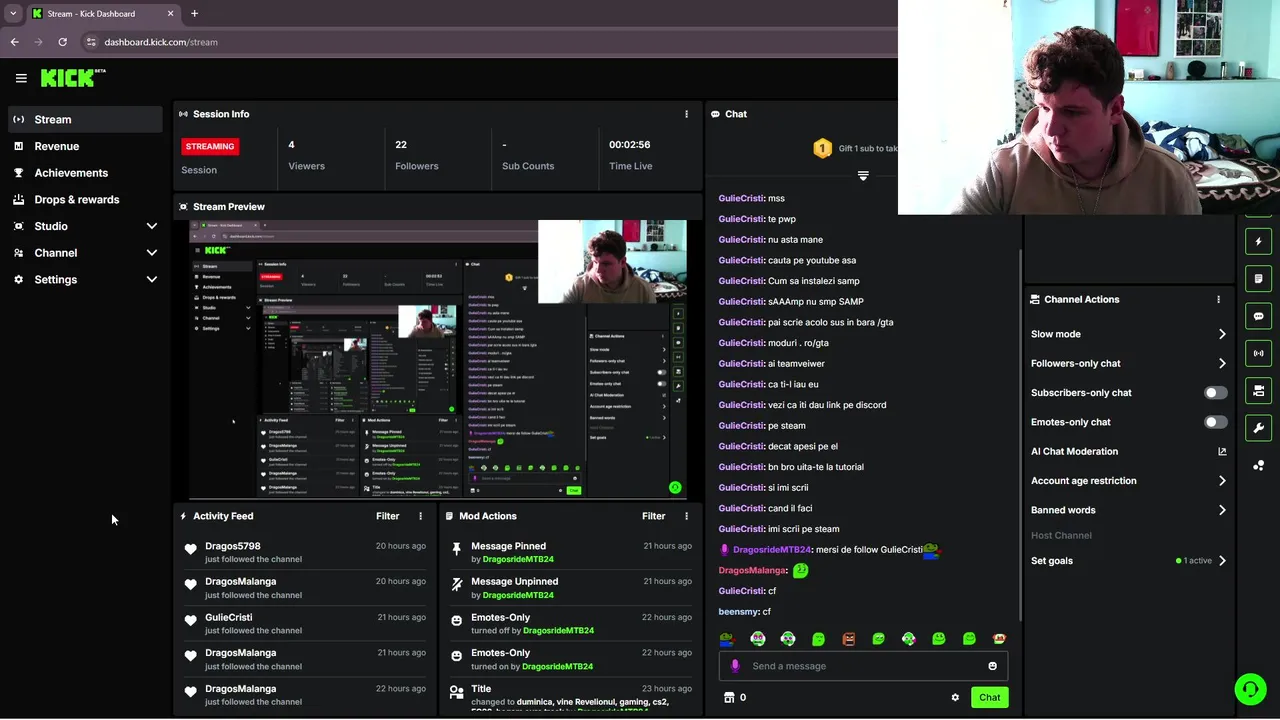Go back in browser toolbar
Viewport: 1280px width, 720px height.
(x=14, y=42)
